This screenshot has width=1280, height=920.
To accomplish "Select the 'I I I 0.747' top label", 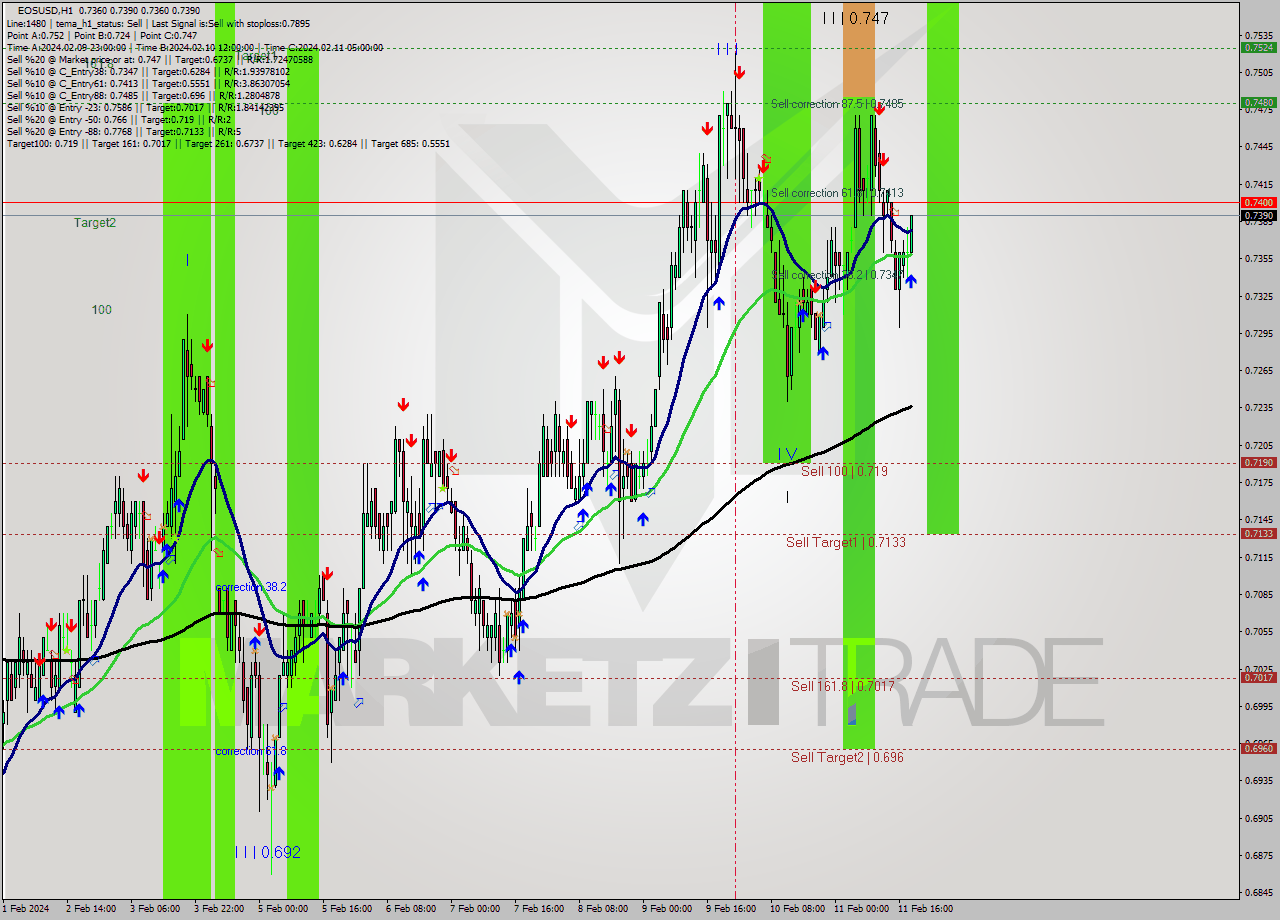I will [x=856, y=18].
